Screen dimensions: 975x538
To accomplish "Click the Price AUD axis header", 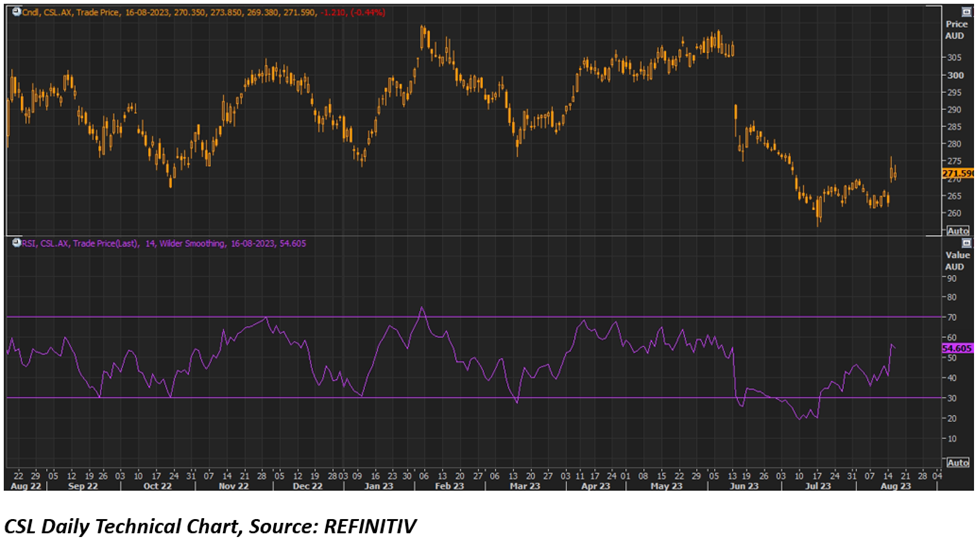I will (x=955, y=28).
